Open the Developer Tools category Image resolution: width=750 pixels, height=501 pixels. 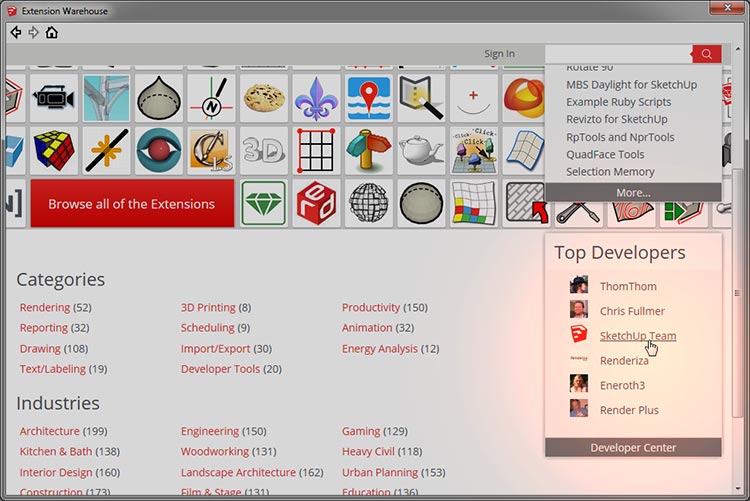coord(221,369)
